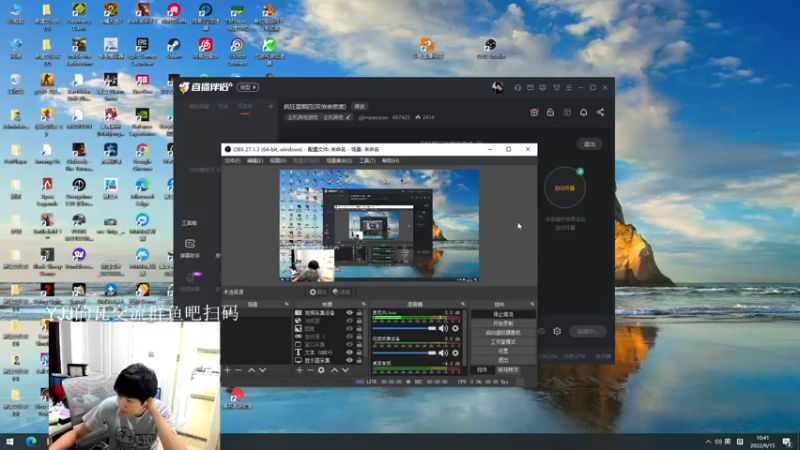Image resolution: width=800 pixels, height=450 pixels.
Task: Click the lock icon in 直播伴侣 toolbar
Action: [x=551, y=112]
